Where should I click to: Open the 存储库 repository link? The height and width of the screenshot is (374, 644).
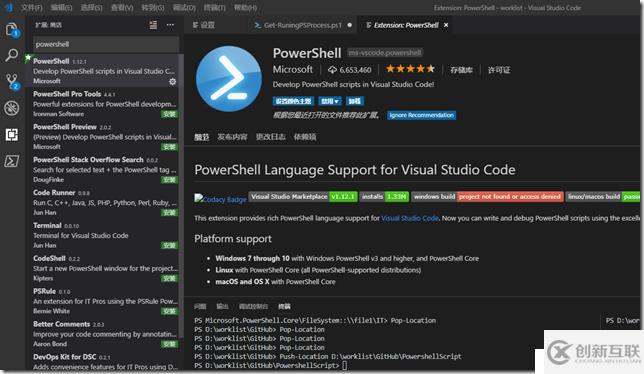pos(462,70)
